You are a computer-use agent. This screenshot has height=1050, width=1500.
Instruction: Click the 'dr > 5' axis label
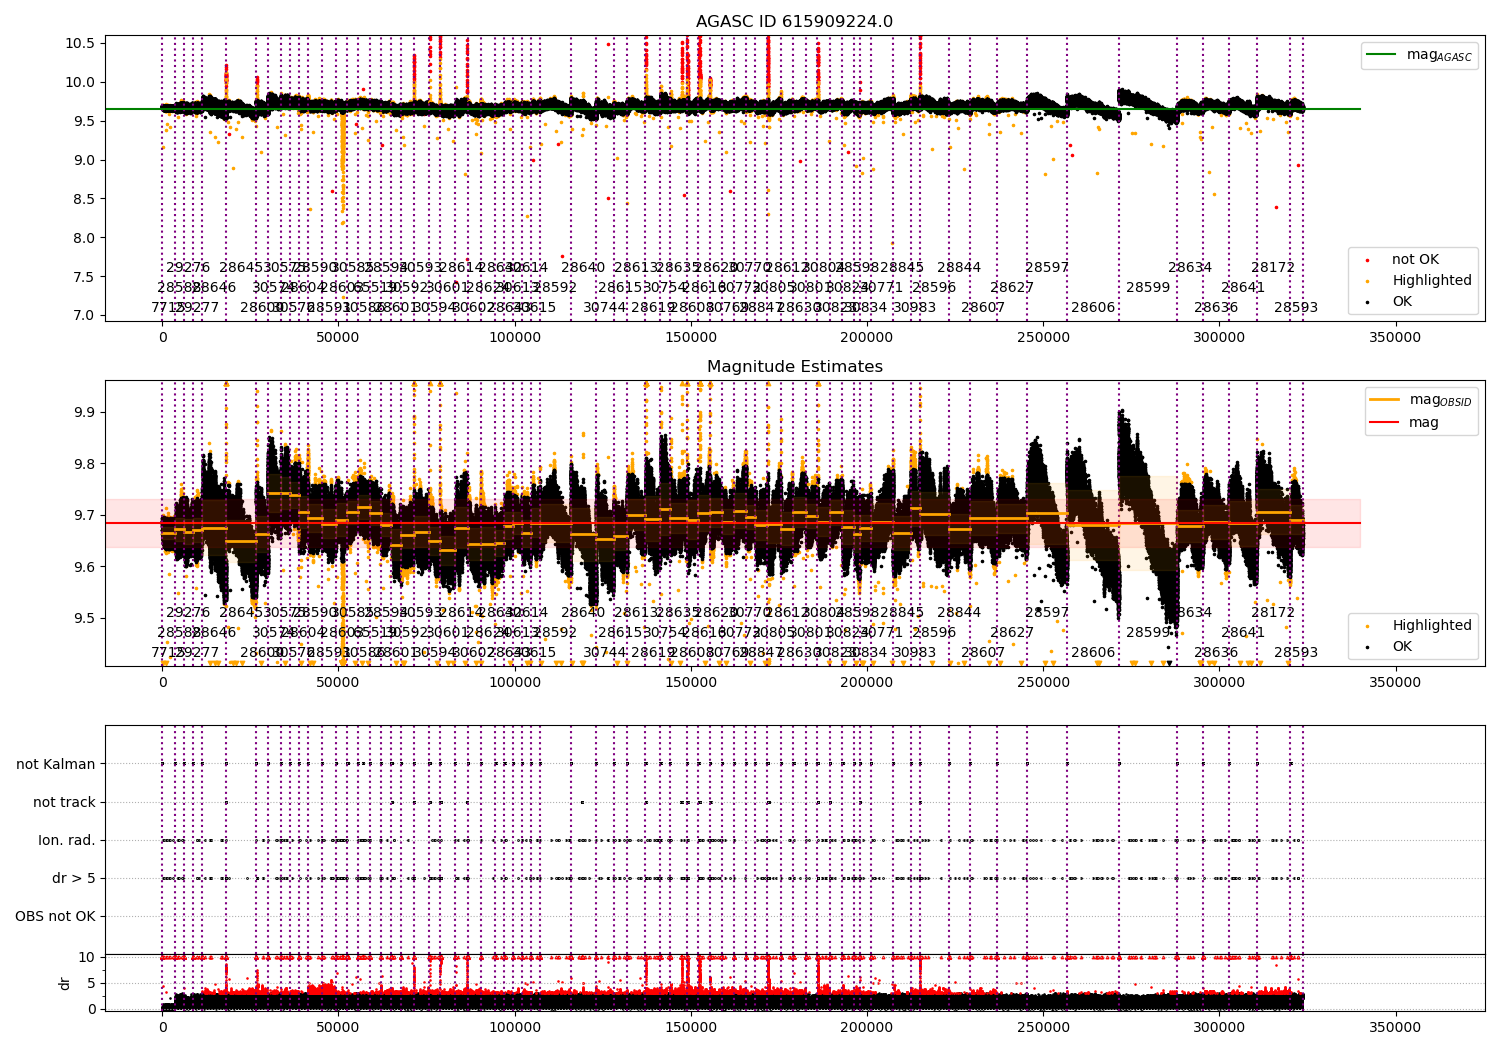[x=74, y=878]
